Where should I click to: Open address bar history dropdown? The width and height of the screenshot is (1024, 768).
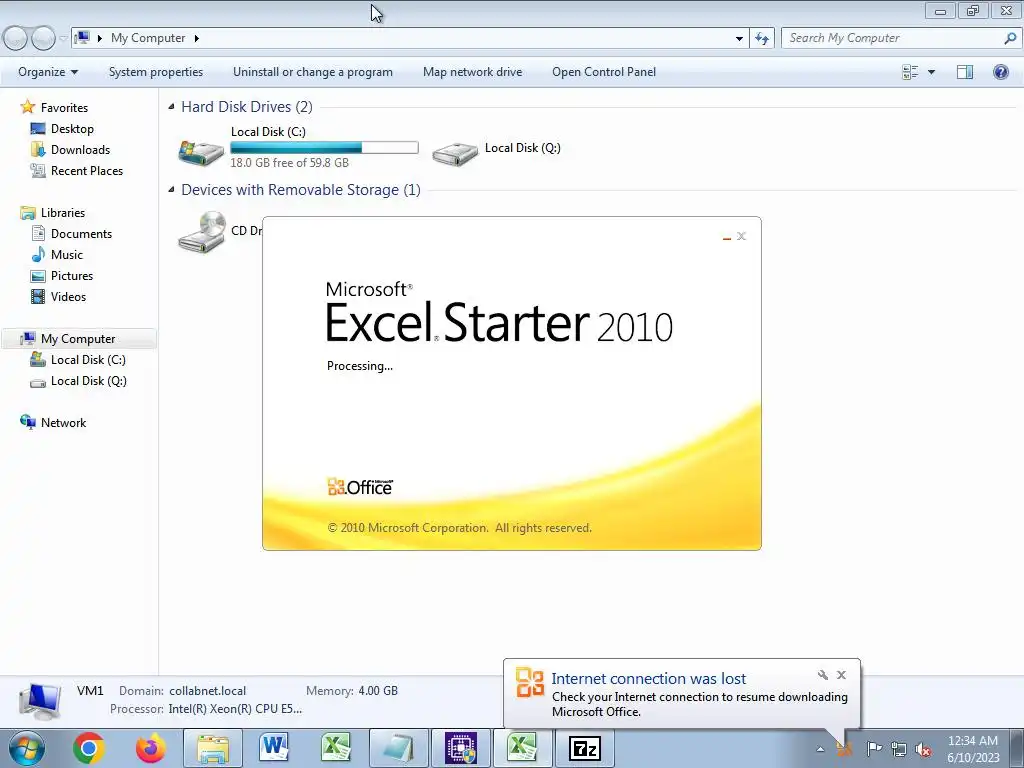(739, 39)
